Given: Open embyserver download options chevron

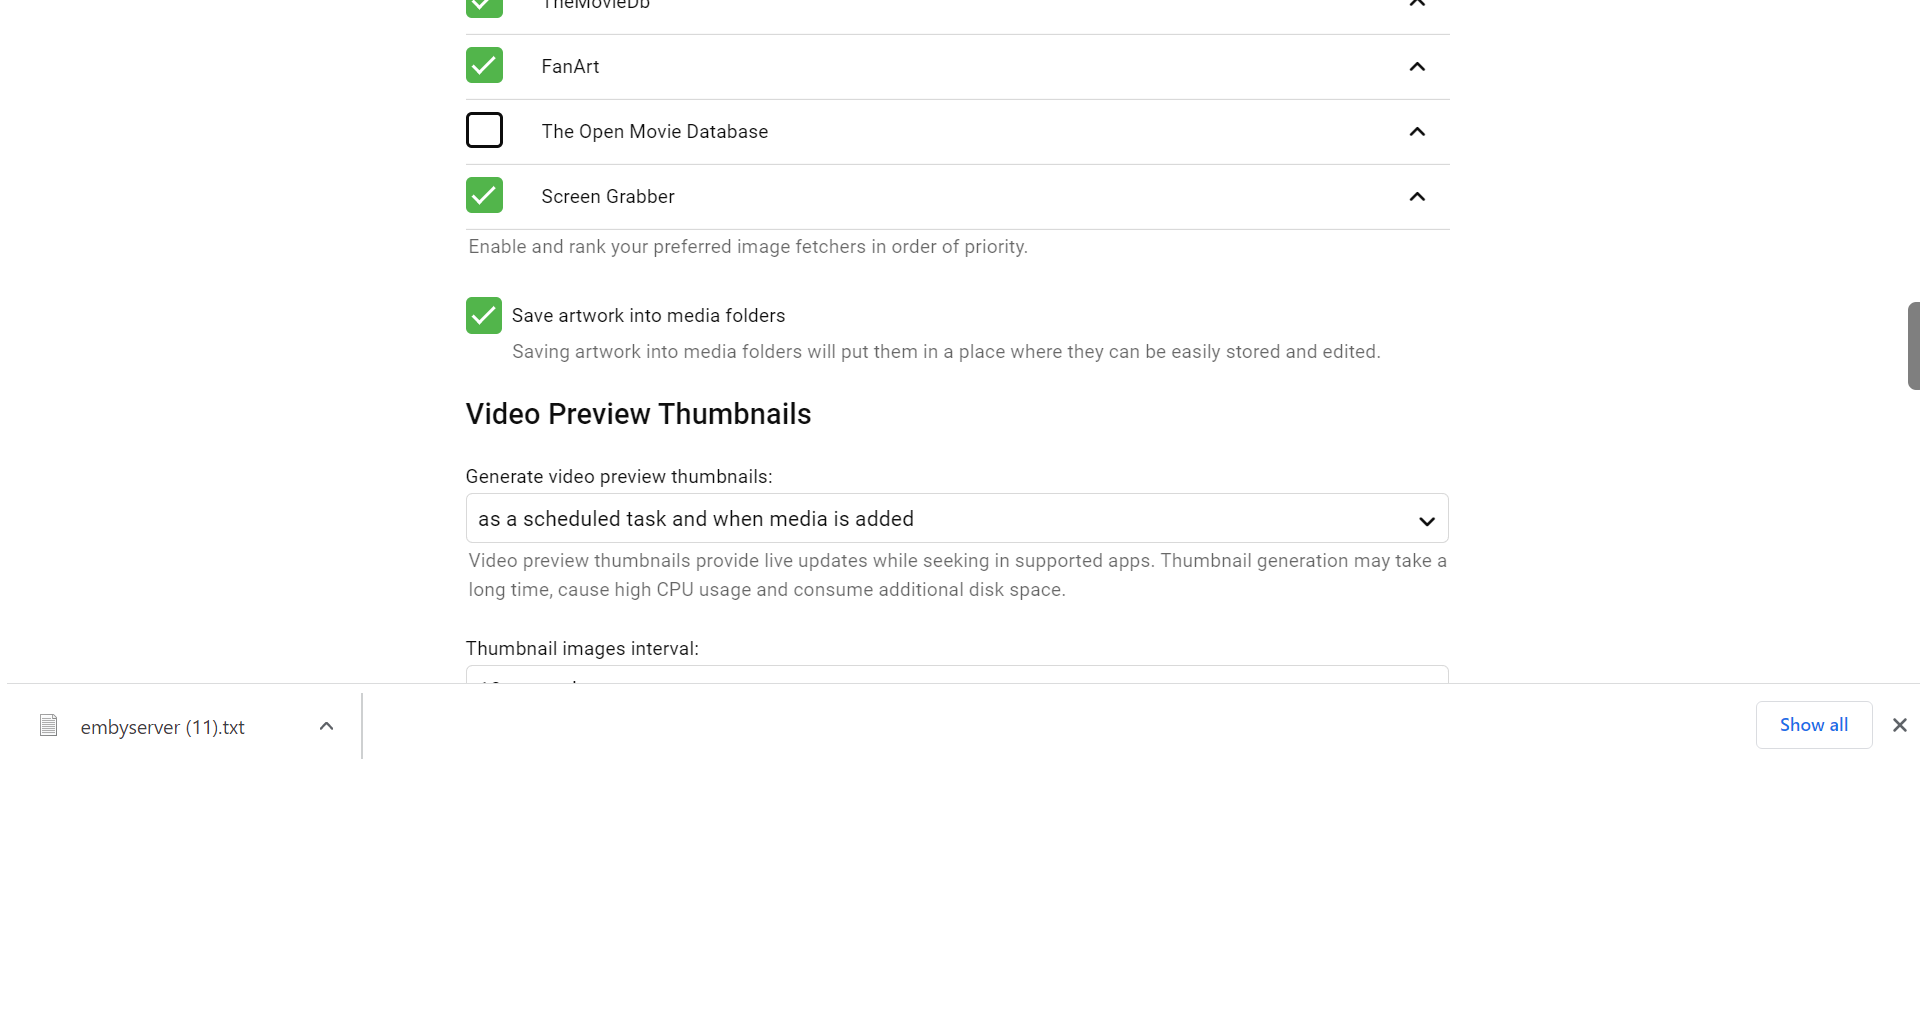Looking at the screenshot, I should (326, 727).
